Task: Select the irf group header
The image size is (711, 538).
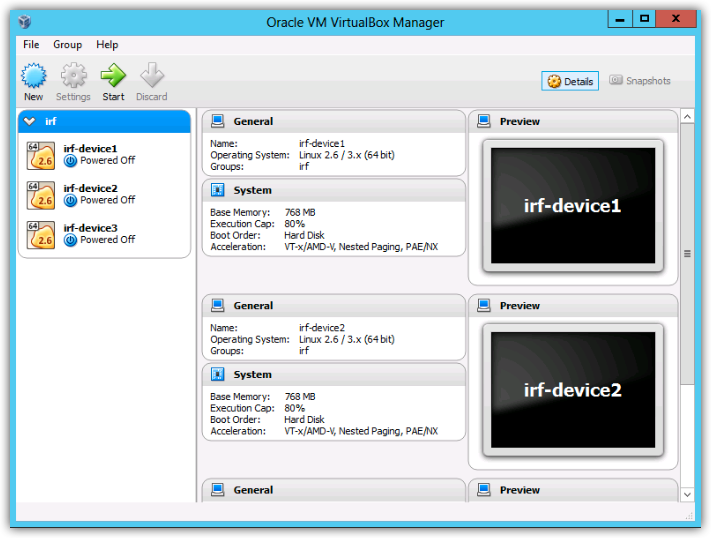Action: pos(104,121)
